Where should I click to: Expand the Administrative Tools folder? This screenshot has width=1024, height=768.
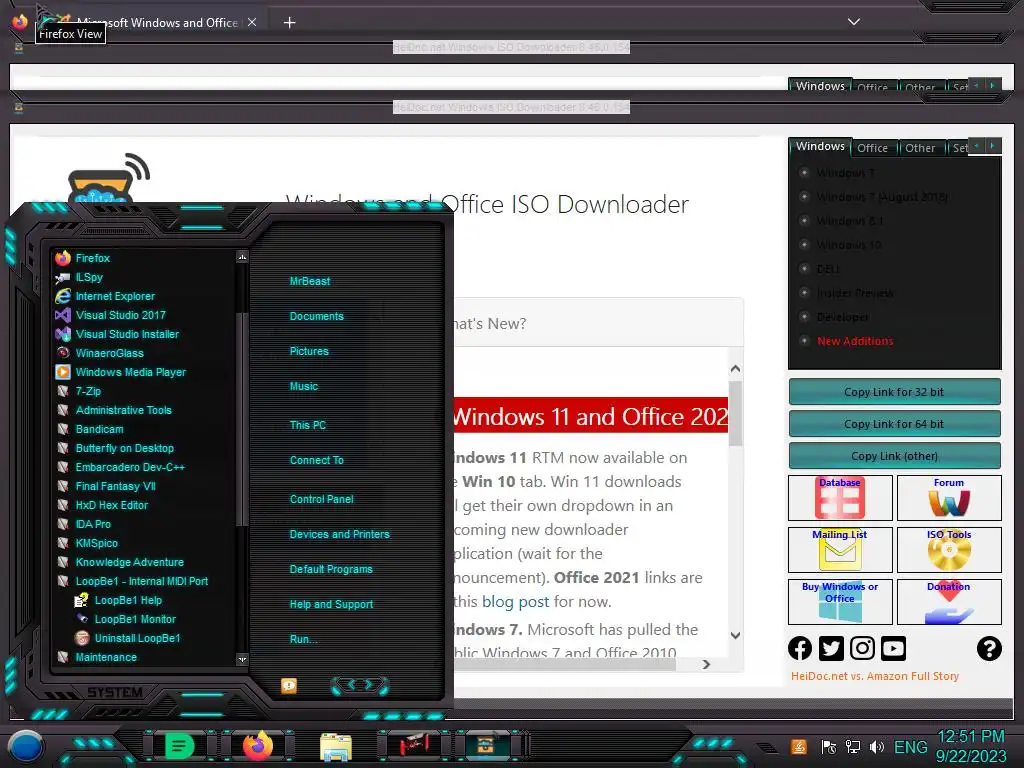tap(114, 410)
